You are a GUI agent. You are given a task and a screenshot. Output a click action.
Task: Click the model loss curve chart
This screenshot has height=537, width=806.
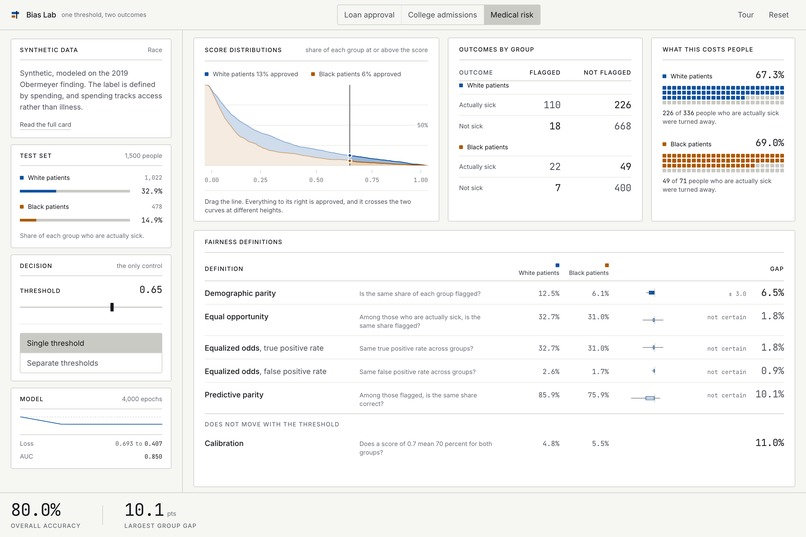coord(91,421)
